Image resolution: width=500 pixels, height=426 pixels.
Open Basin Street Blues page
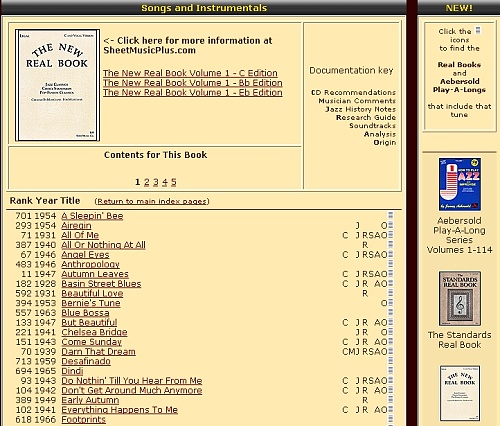(x=101, y=284)
